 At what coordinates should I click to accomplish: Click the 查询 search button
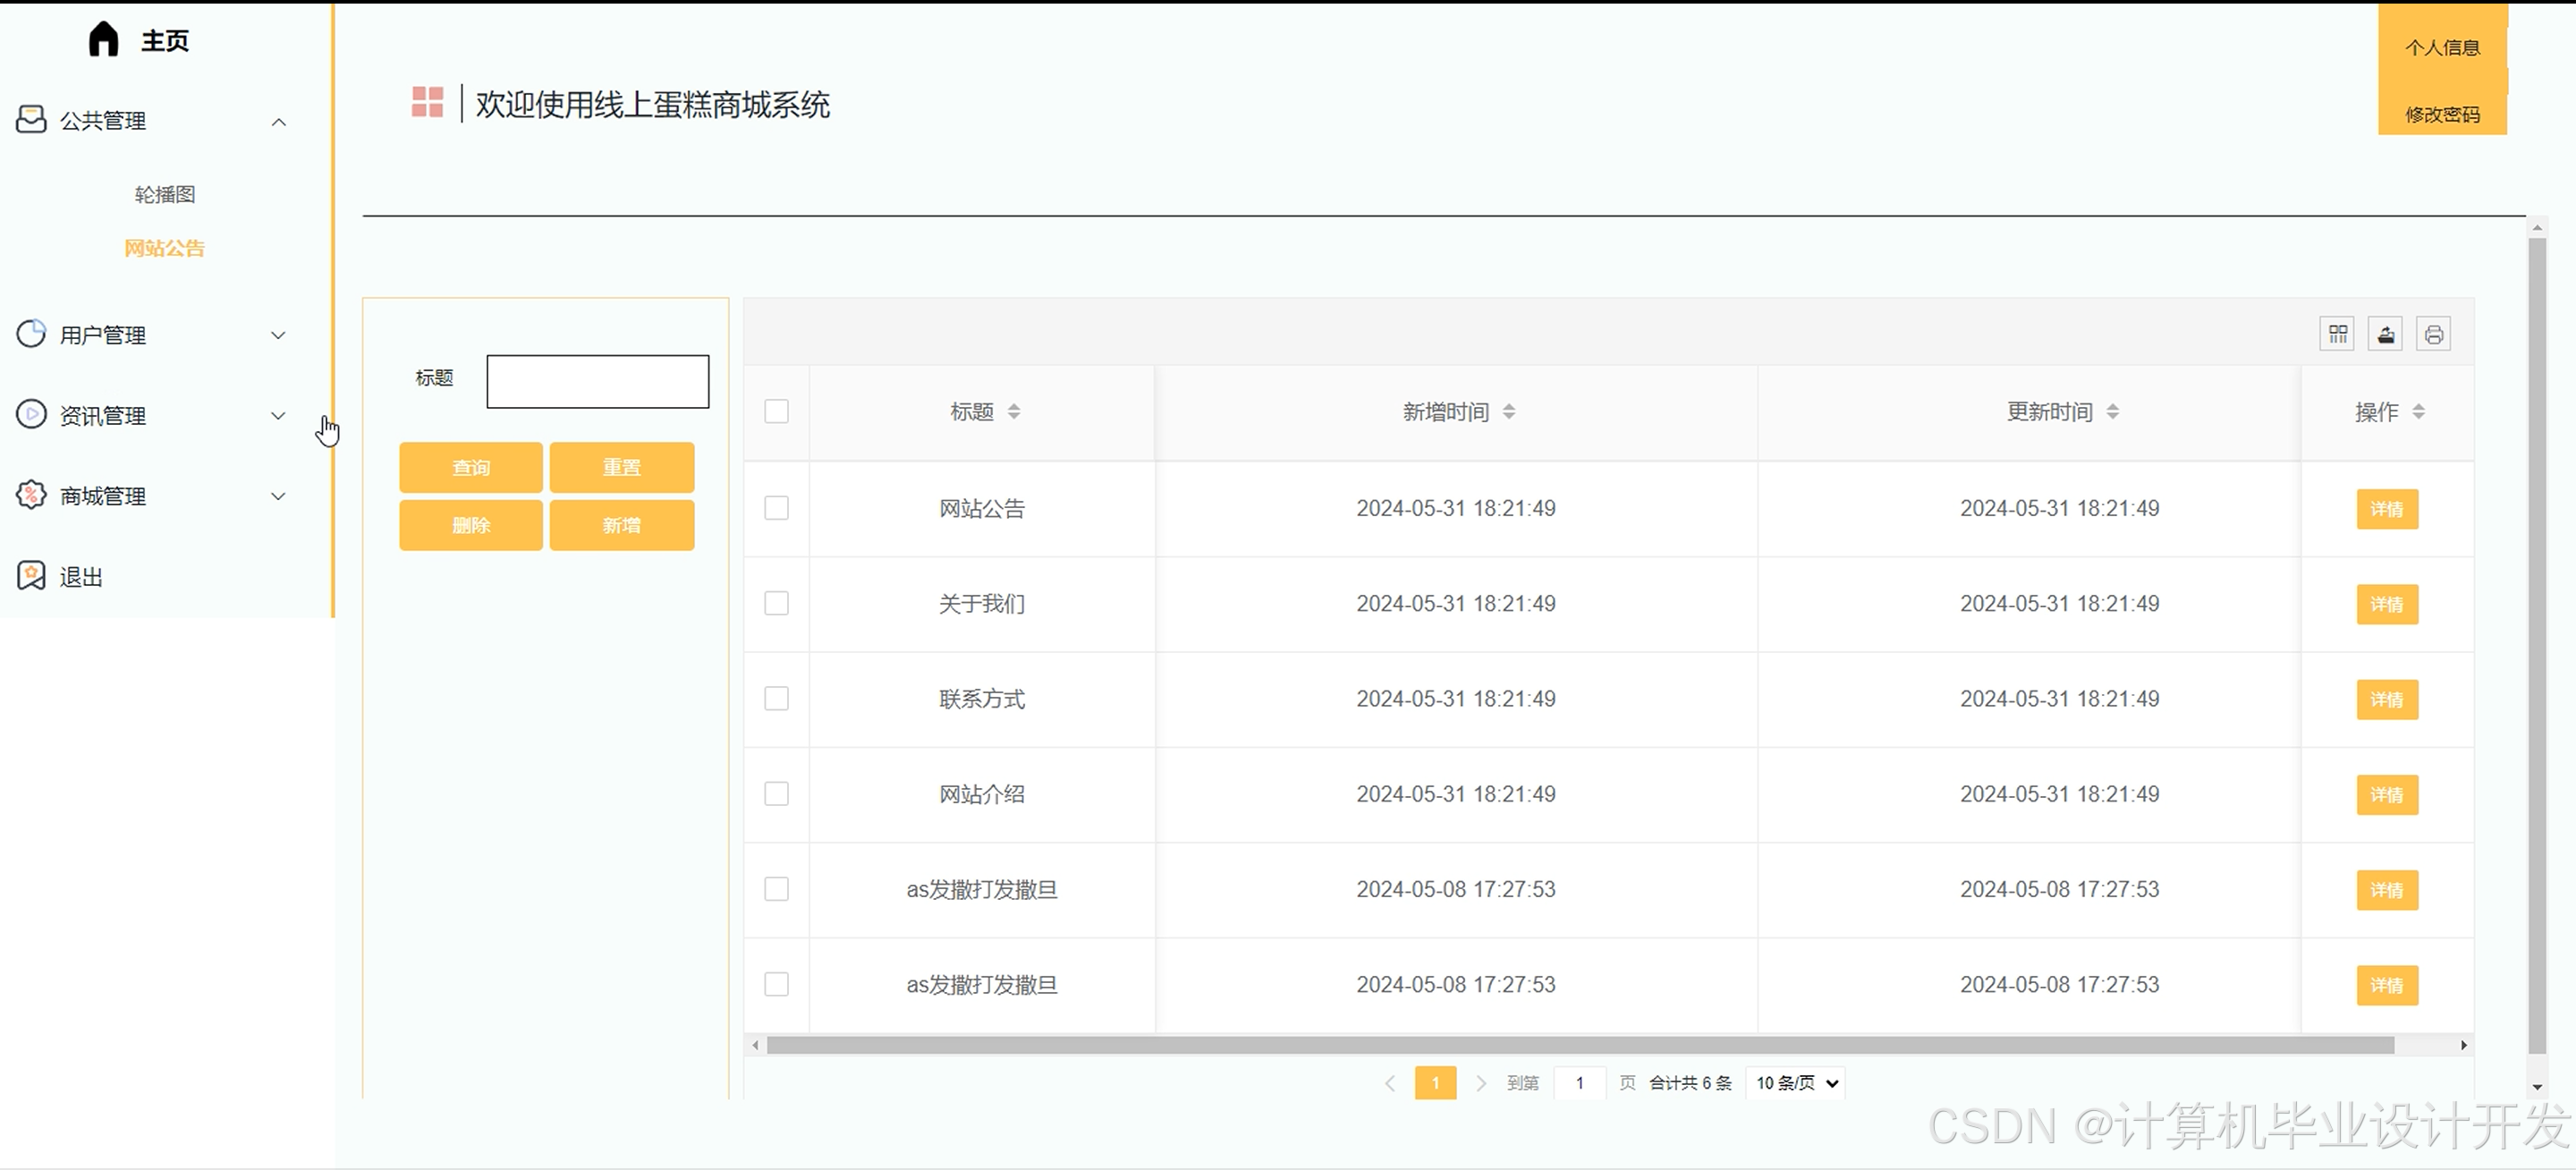(x=471, y=467)
